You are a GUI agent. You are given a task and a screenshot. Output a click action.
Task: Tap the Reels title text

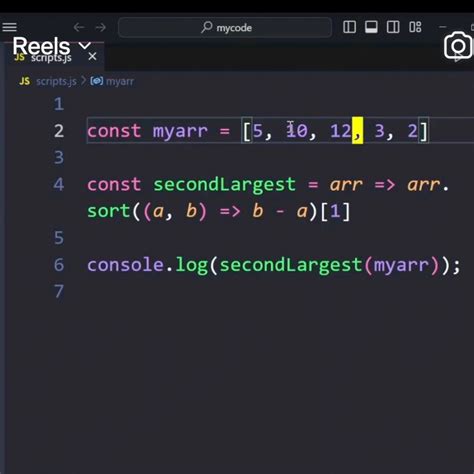(41, 46)
